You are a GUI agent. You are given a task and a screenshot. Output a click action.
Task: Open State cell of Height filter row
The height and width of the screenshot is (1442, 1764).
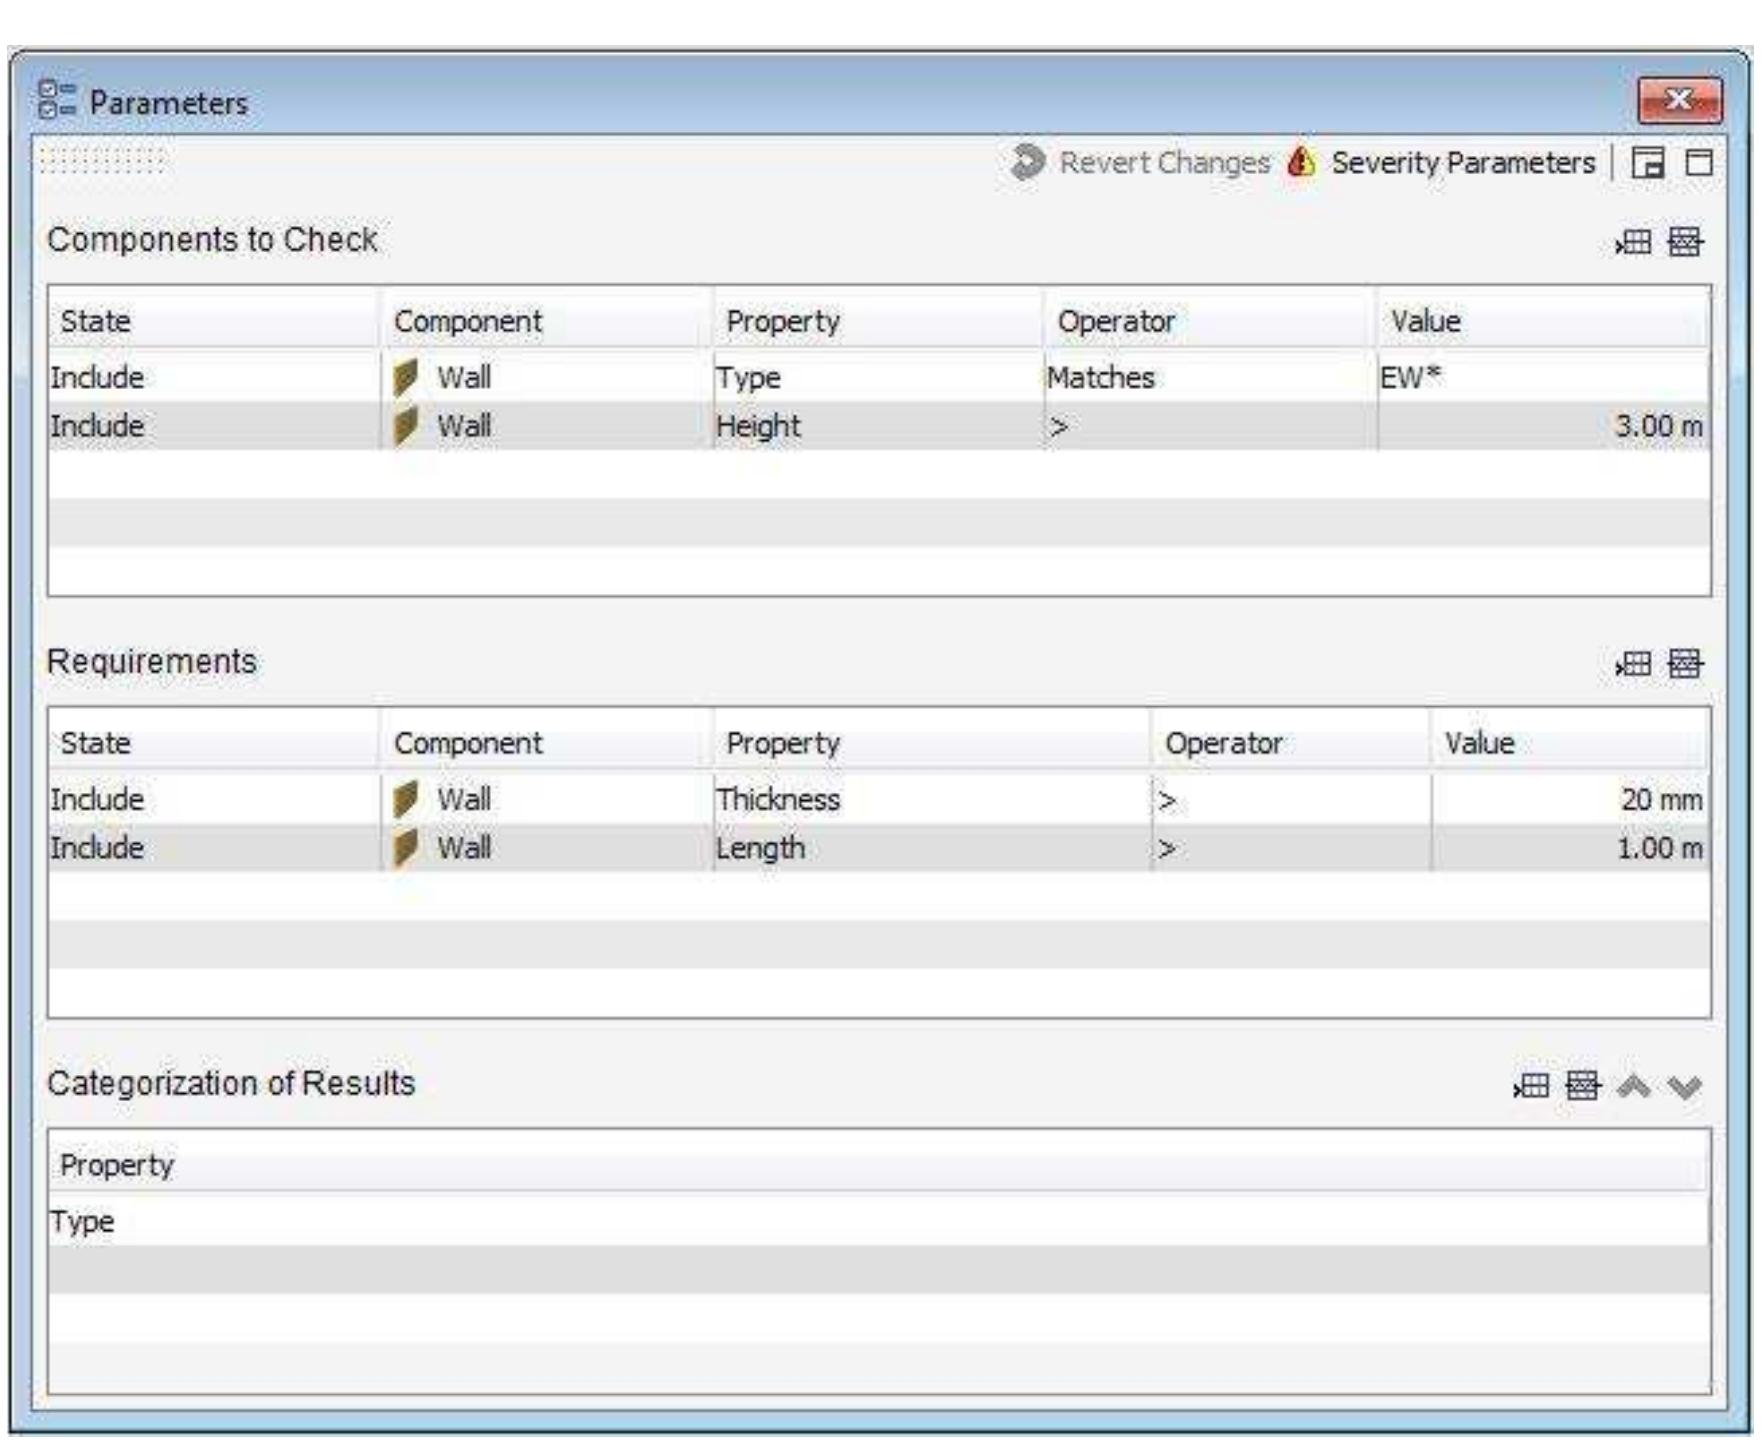click(213, 427)
